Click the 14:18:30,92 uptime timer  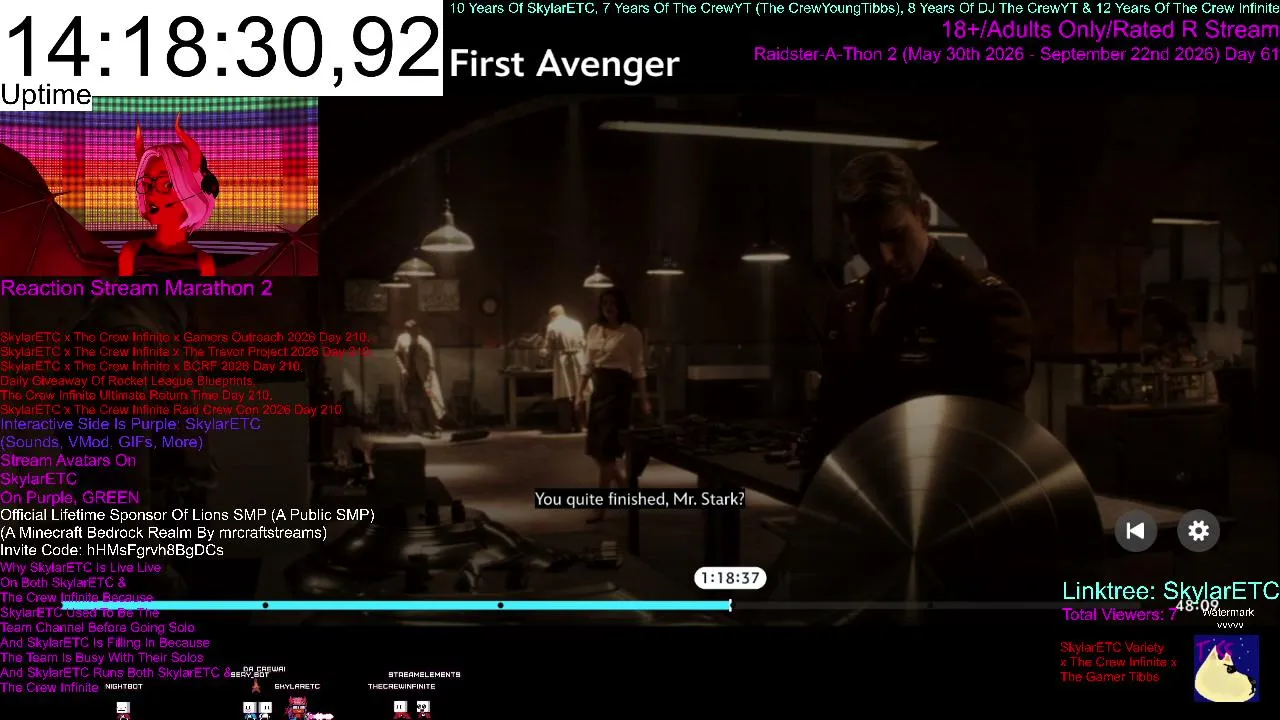pyautogui.click(x=221, y=46)
